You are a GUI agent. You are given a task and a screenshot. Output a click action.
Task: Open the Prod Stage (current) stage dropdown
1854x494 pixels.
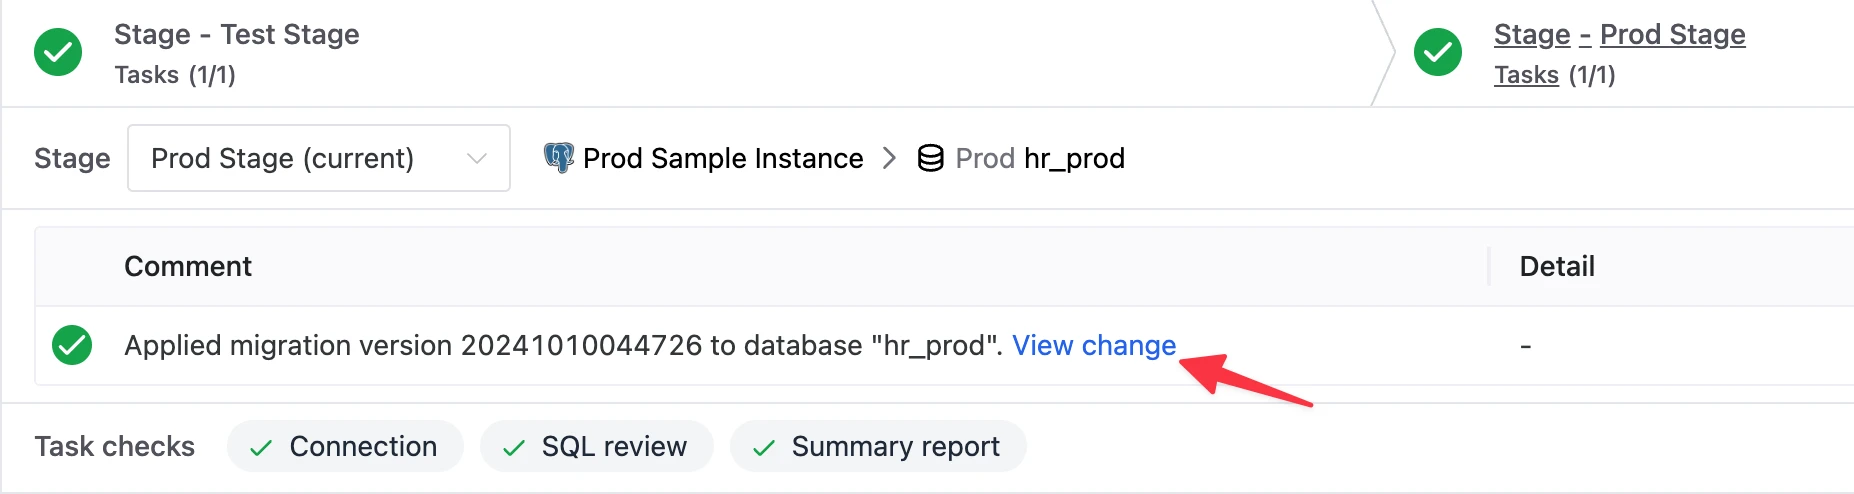point(319,158)
